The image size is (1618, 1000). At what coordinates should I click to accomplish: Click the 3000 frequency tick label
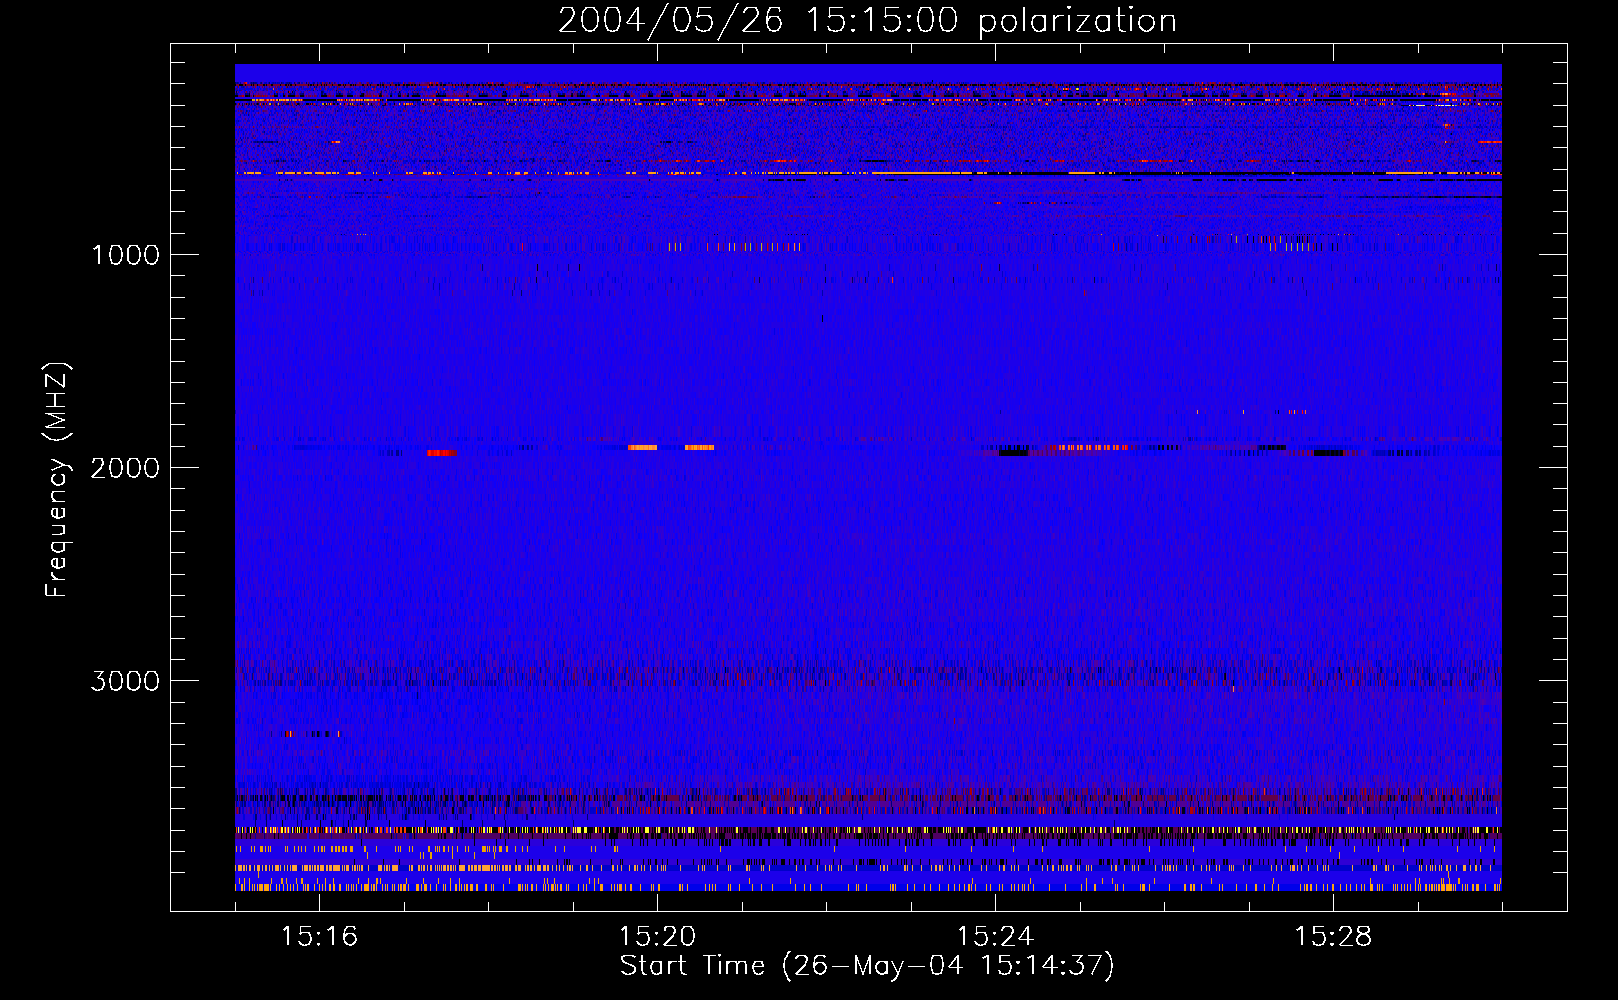click(x=125, y=681)
